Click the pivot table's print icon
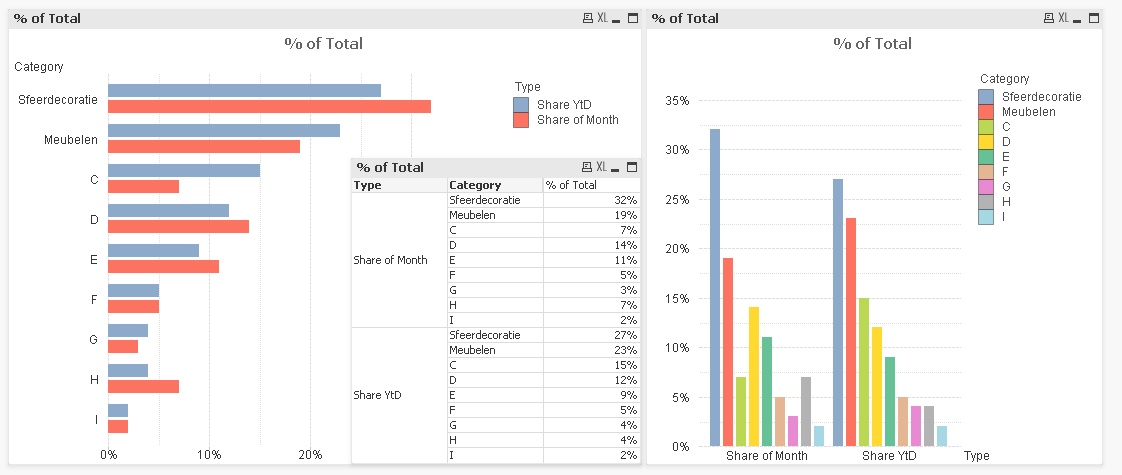The width and height of the screenshot is (1122, 475). (587, 167)
